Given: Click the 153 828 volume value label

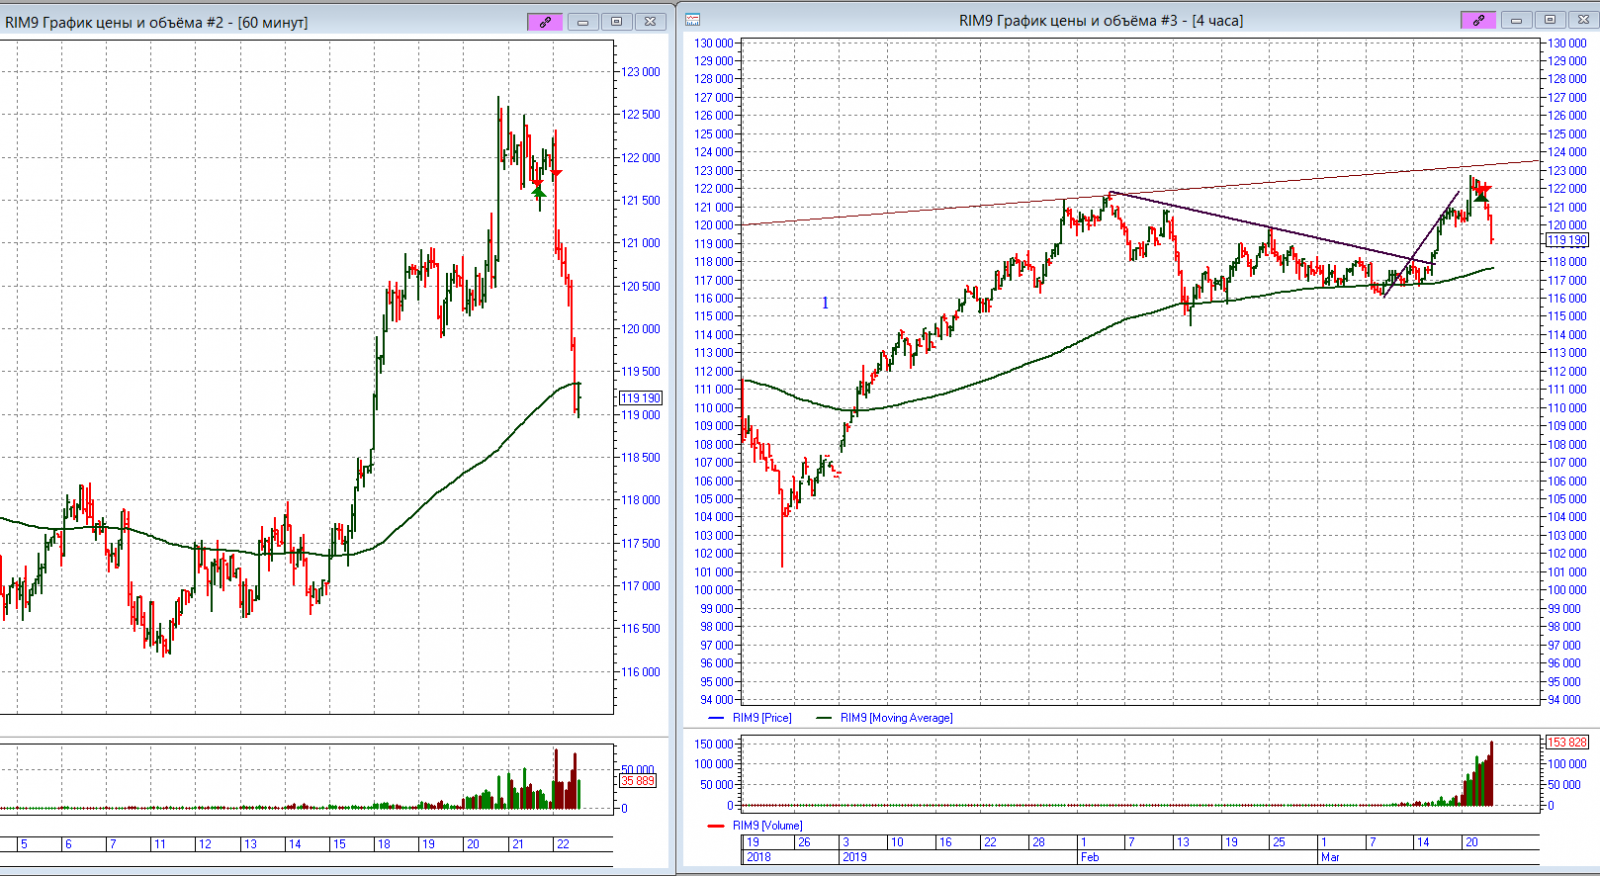Looking at the screenshot, I should pyautogui.click(x=1566, y=742).
